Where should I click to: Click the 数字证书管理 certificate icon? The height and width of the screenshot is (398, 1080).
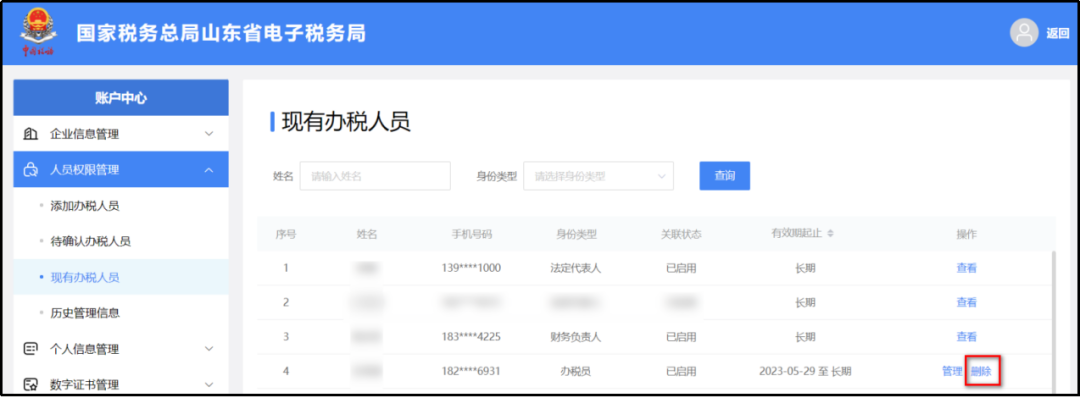point(31,384)
